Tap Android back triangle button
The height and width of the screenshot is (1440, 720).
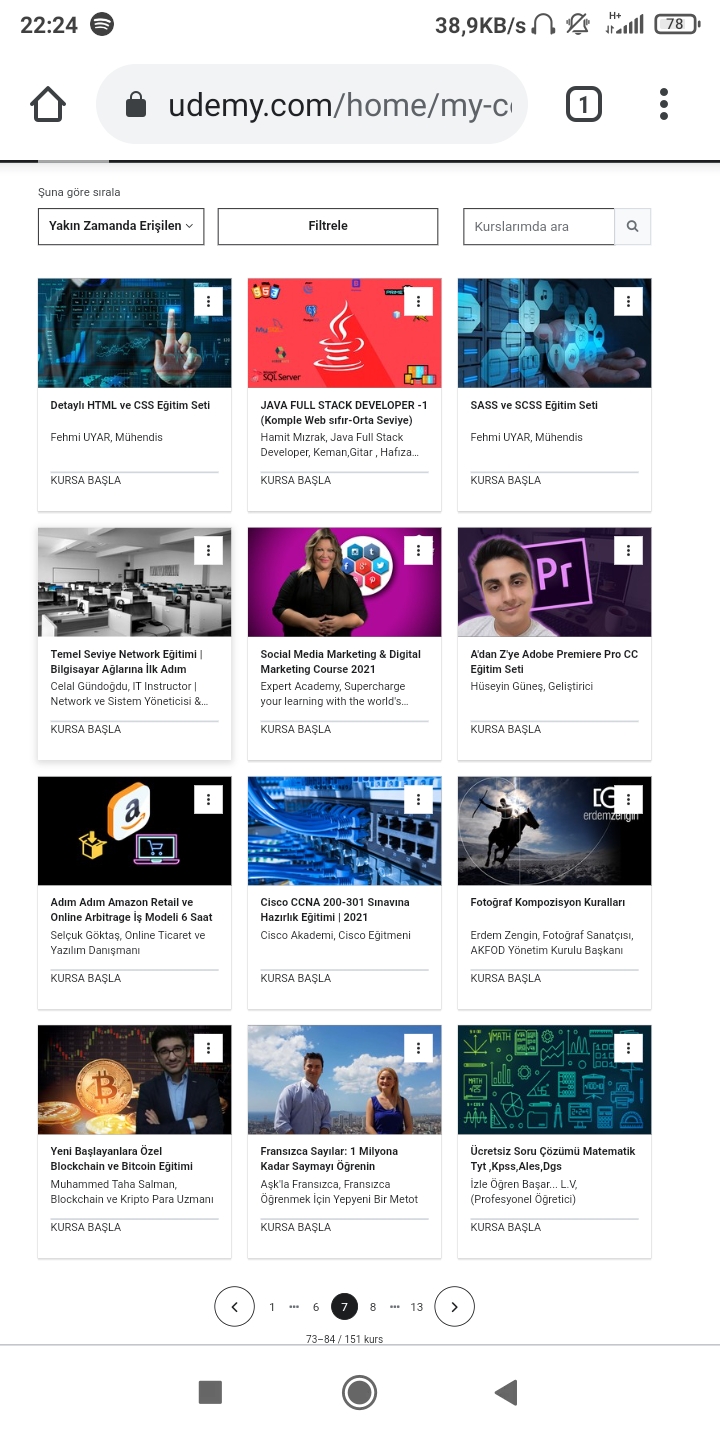[x=506, y=1392]
